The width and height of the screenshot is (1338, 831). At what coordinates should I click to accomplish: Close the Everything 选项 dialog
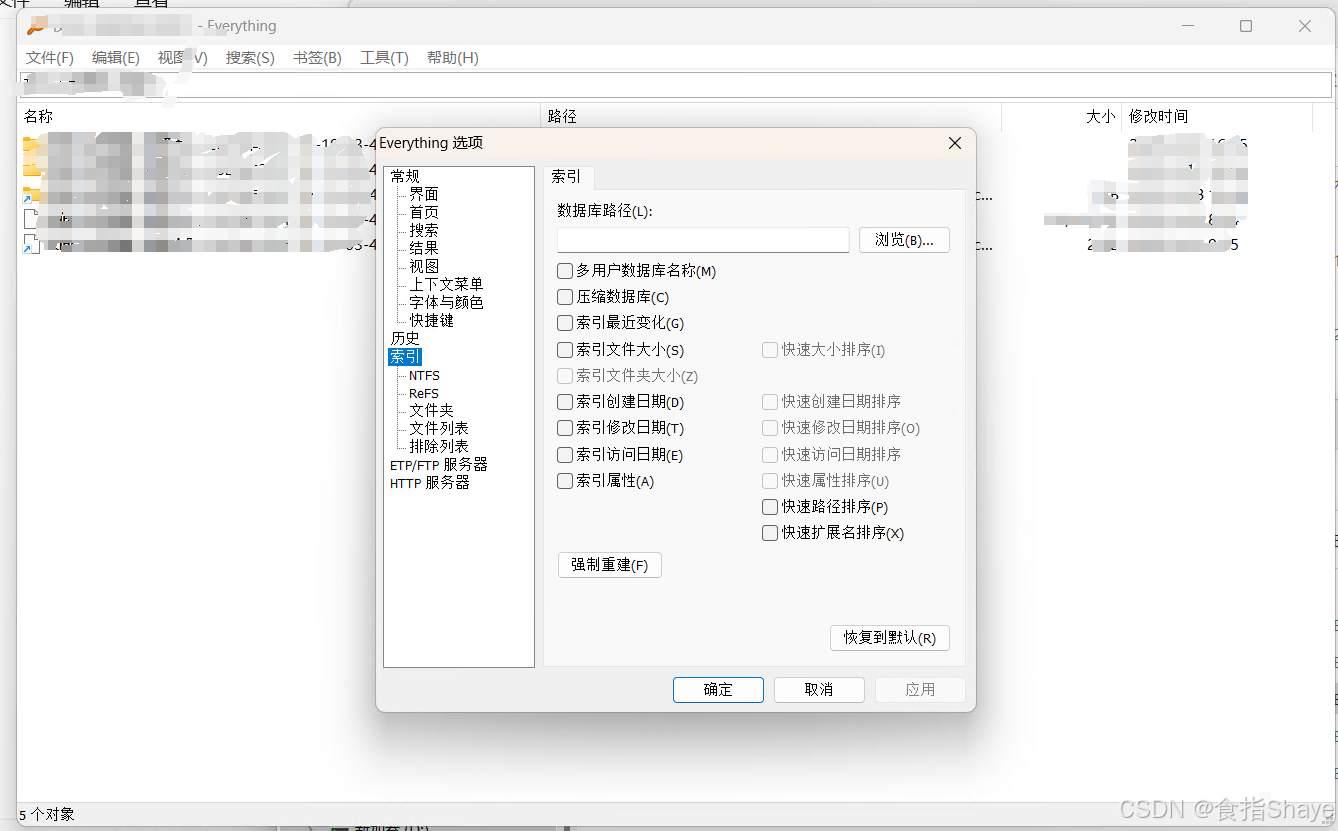955,143
